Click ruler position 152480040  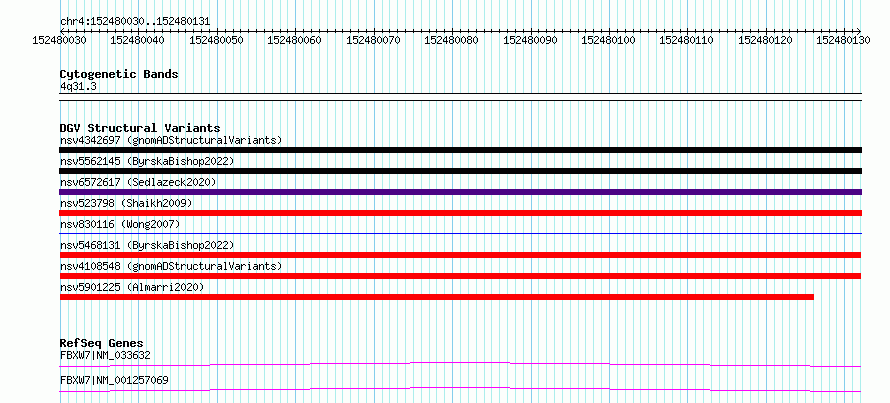(x=138, y=40)
